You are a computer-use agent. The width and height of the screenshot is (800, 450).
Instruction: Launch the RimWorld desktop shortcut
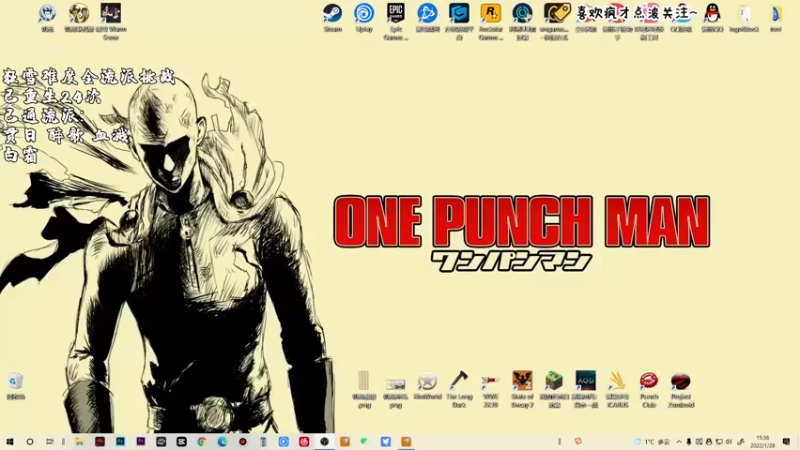428,385
